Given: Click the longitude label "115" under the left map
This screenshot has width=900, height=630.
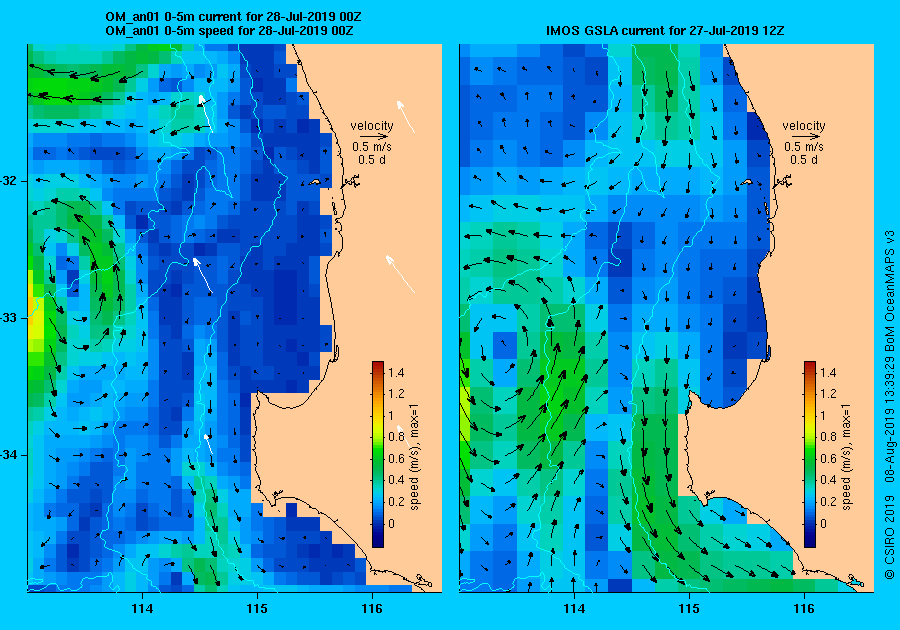Looking at the screenshot, I should pos(257,609).
